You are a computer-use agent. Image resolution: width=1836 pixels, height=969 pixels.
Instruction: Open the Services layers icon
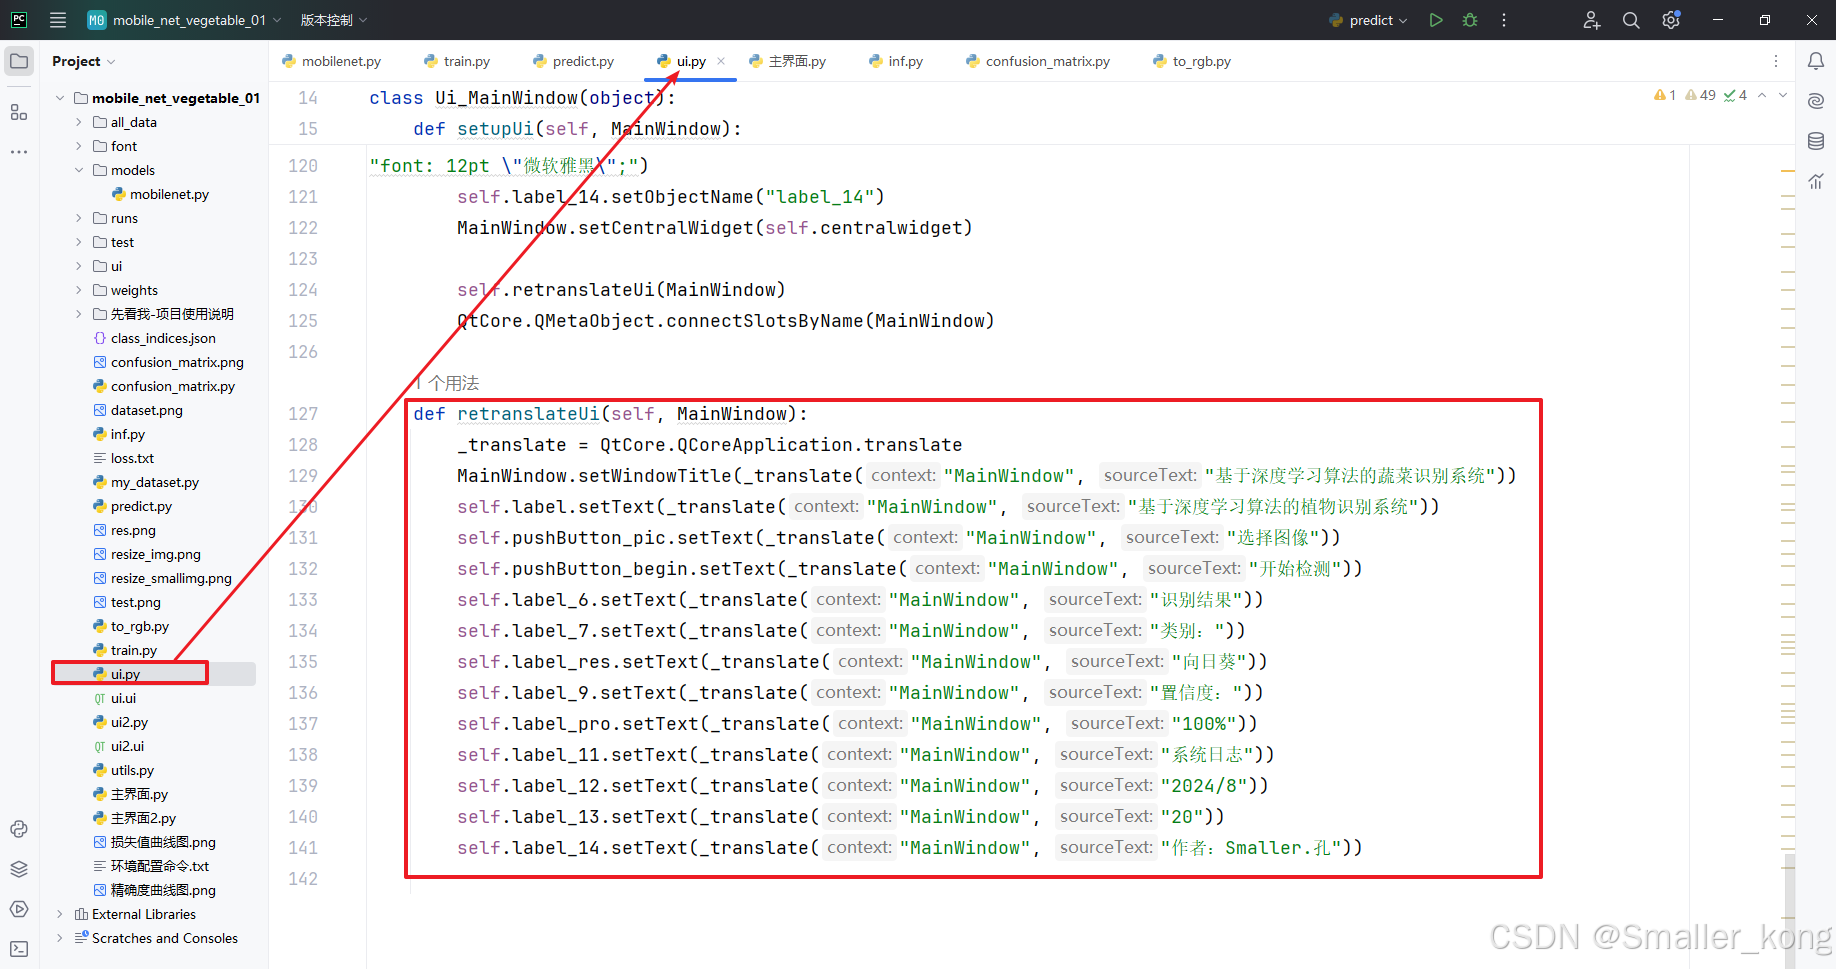tap(19, 869)
